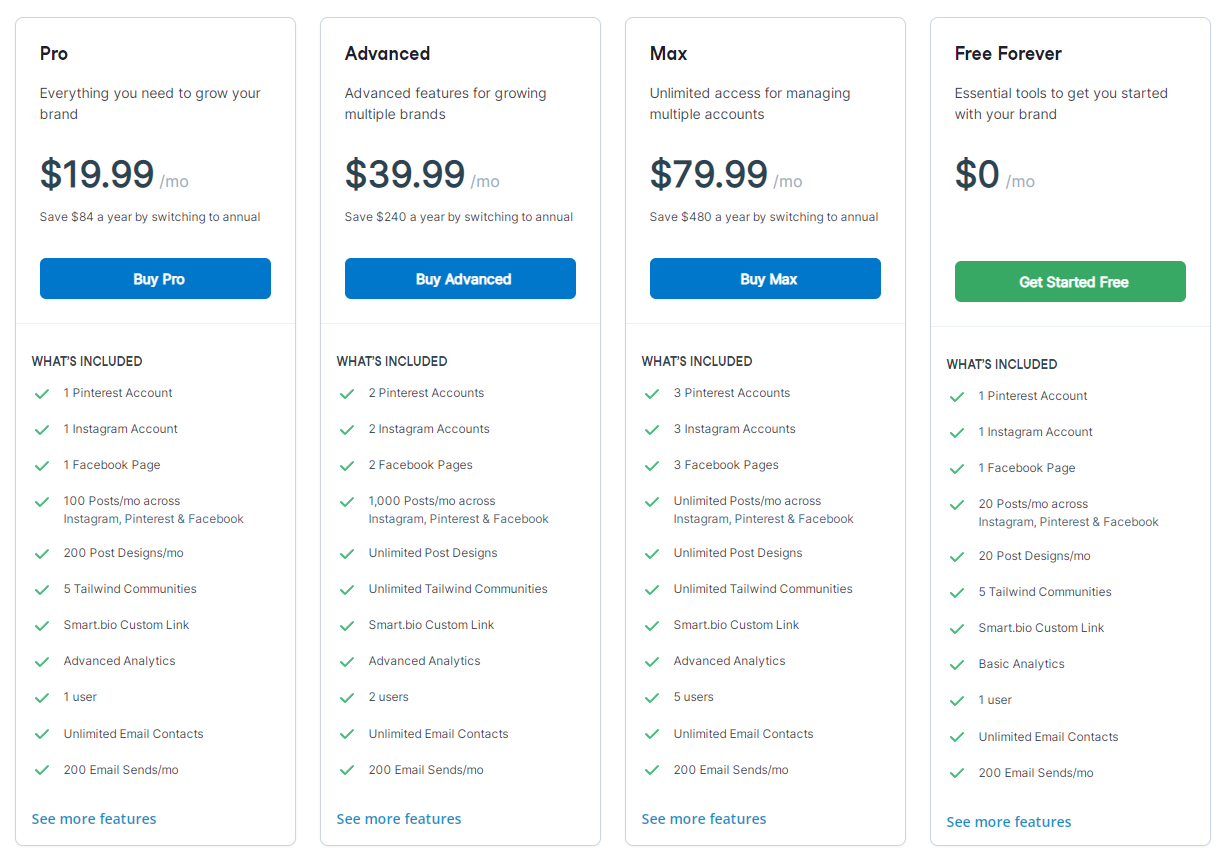
Task: Click the Max plan title heading
Action: [x=668, y=54]
